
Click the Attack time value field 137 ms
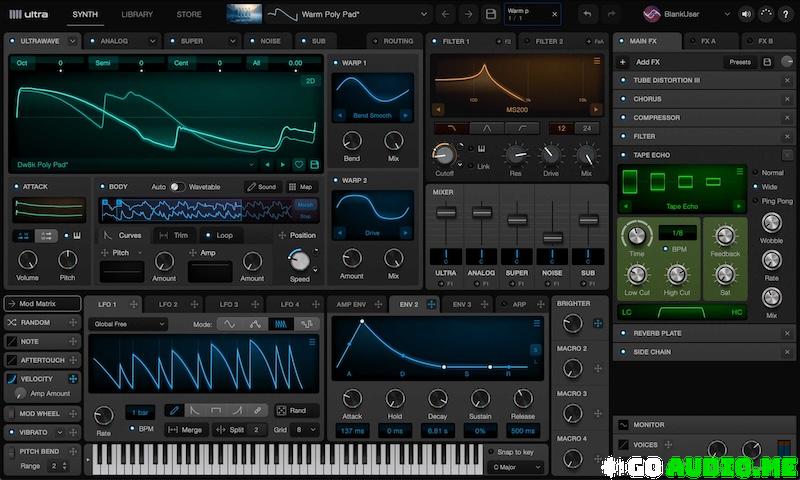click(352, 430)
